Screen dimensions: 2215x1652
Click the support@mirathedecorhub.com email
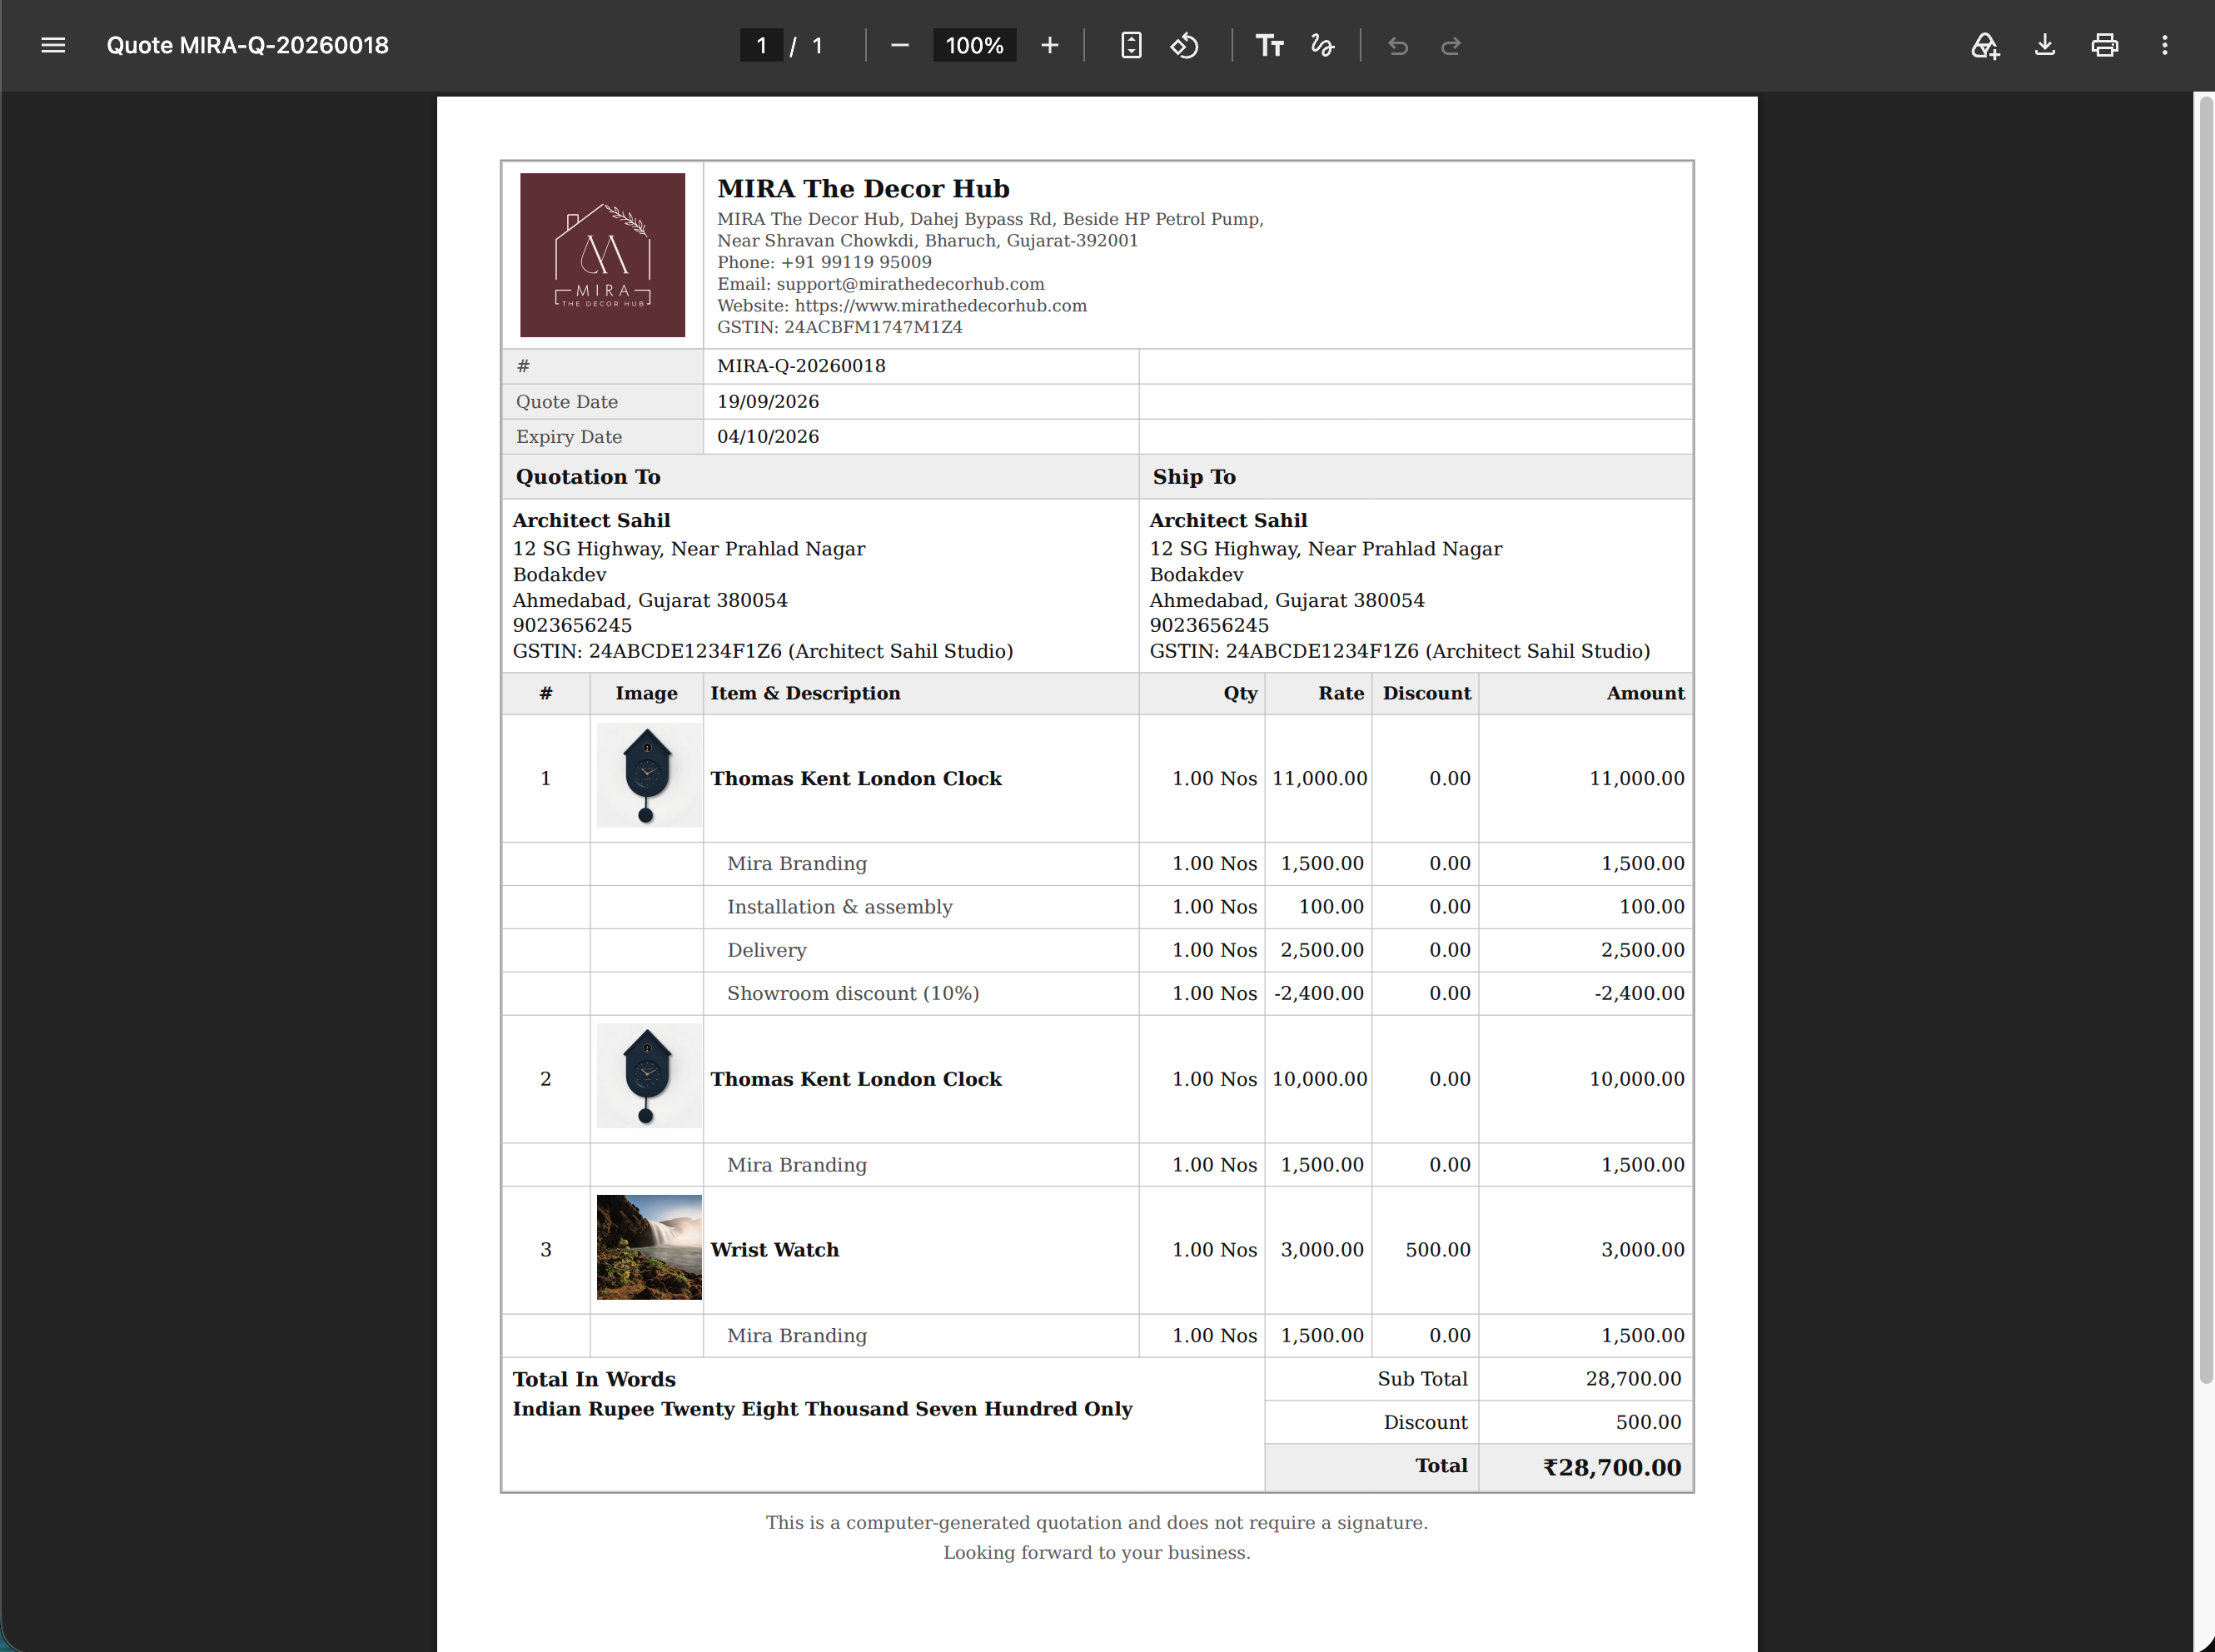coord(910,284)
